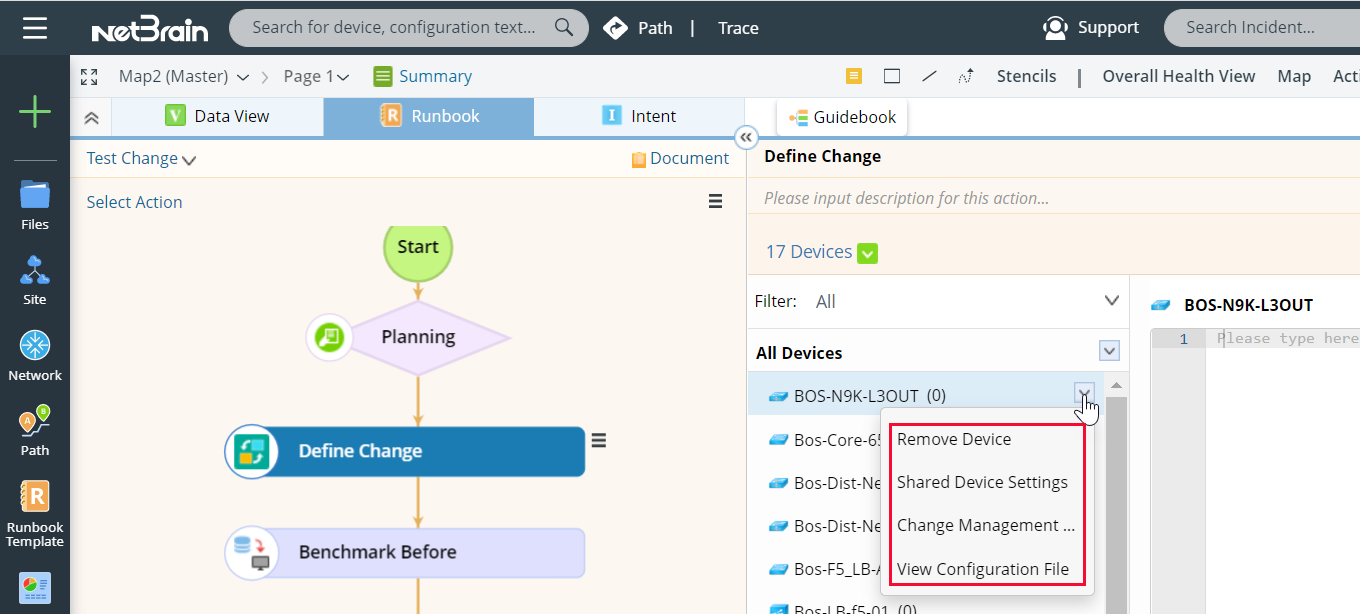1360x614 pixels.
Task: Select the rectangle shape tool
Action: (892, 76)
